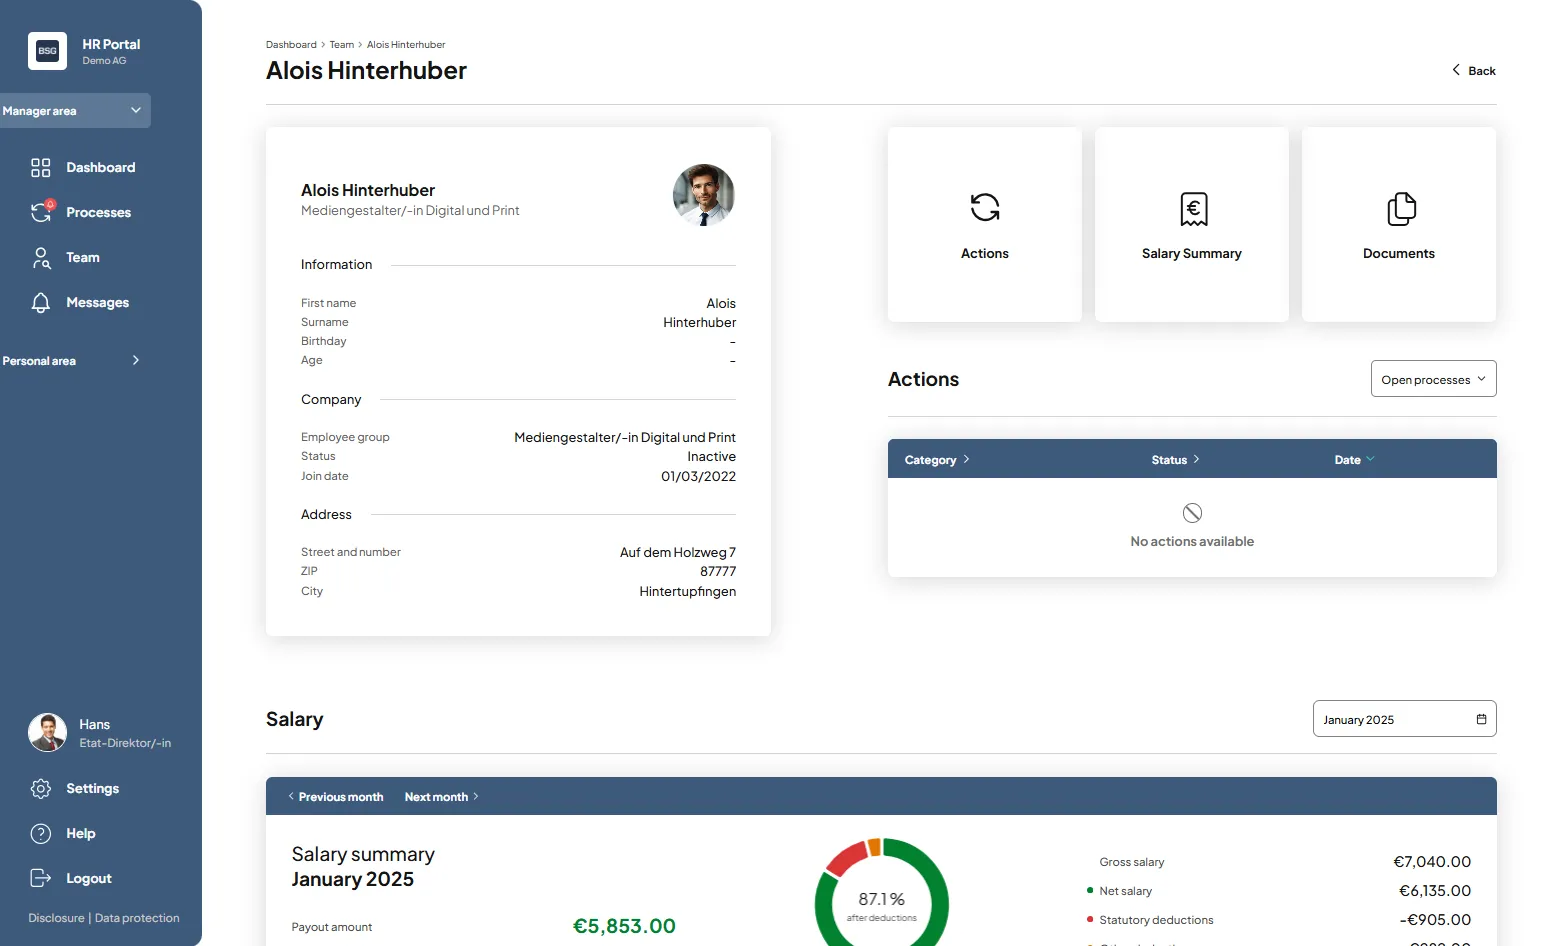Open Processes via its refresh icon
This screenshot has height=946, width=1561.
pos(41,212)
